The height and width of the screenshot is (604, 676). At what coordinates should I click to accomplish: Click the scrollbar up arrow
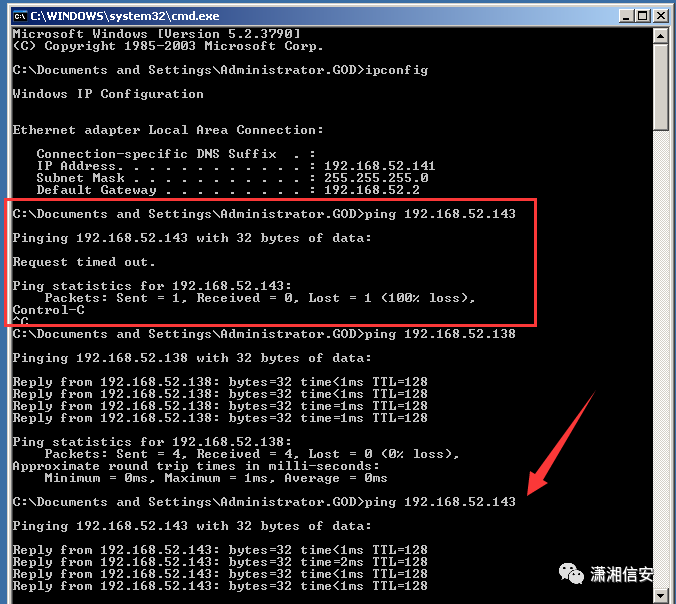(660, 36)
